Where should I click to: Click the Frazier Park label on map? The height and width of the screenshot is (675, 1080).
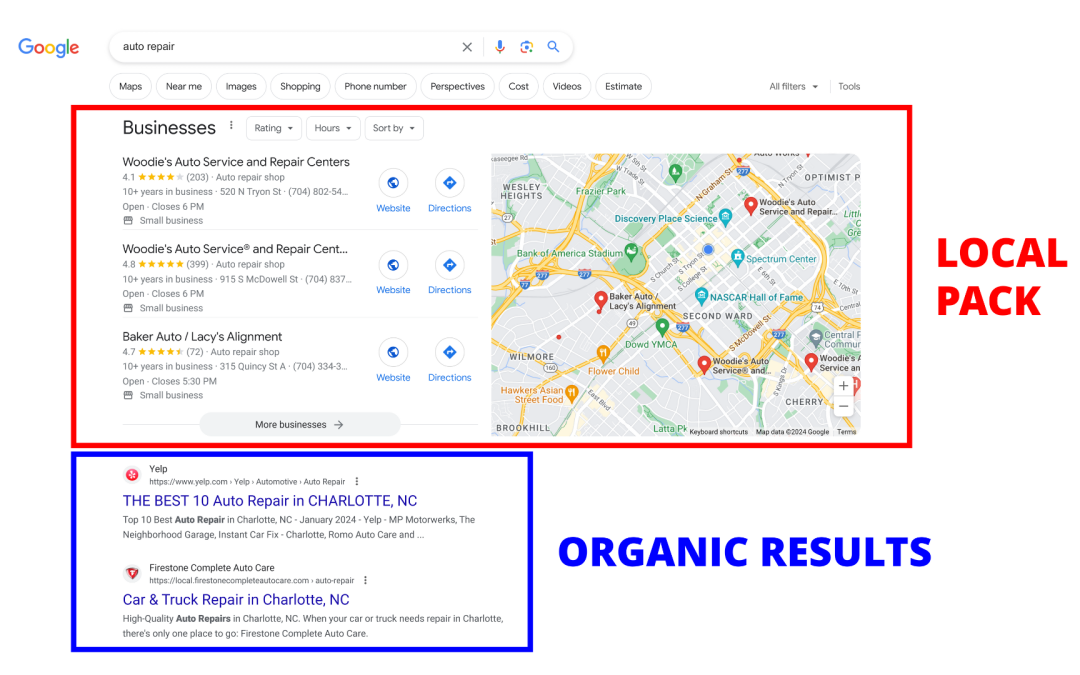click(601, 191)
